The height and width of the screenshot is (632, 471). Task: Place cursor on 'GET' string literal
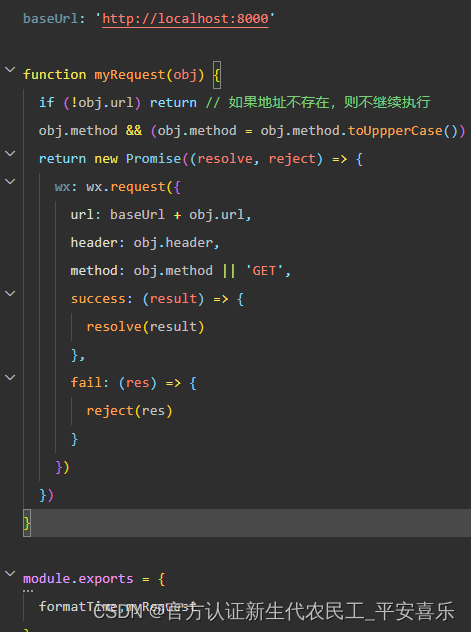[x=264, y=271]
